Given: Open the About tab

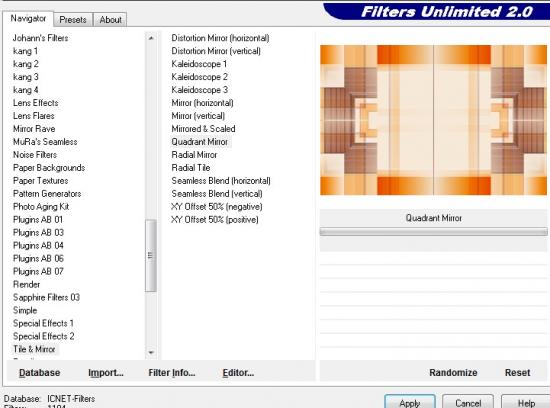Looking at the screenshot, I should coord(110,20).
